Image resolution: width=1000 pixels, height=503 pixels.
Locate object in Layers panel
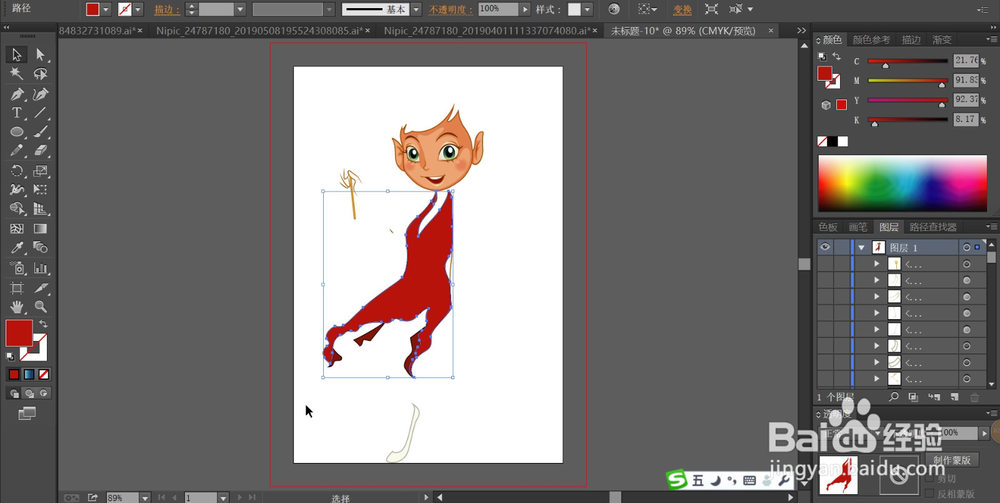(893, 397)
